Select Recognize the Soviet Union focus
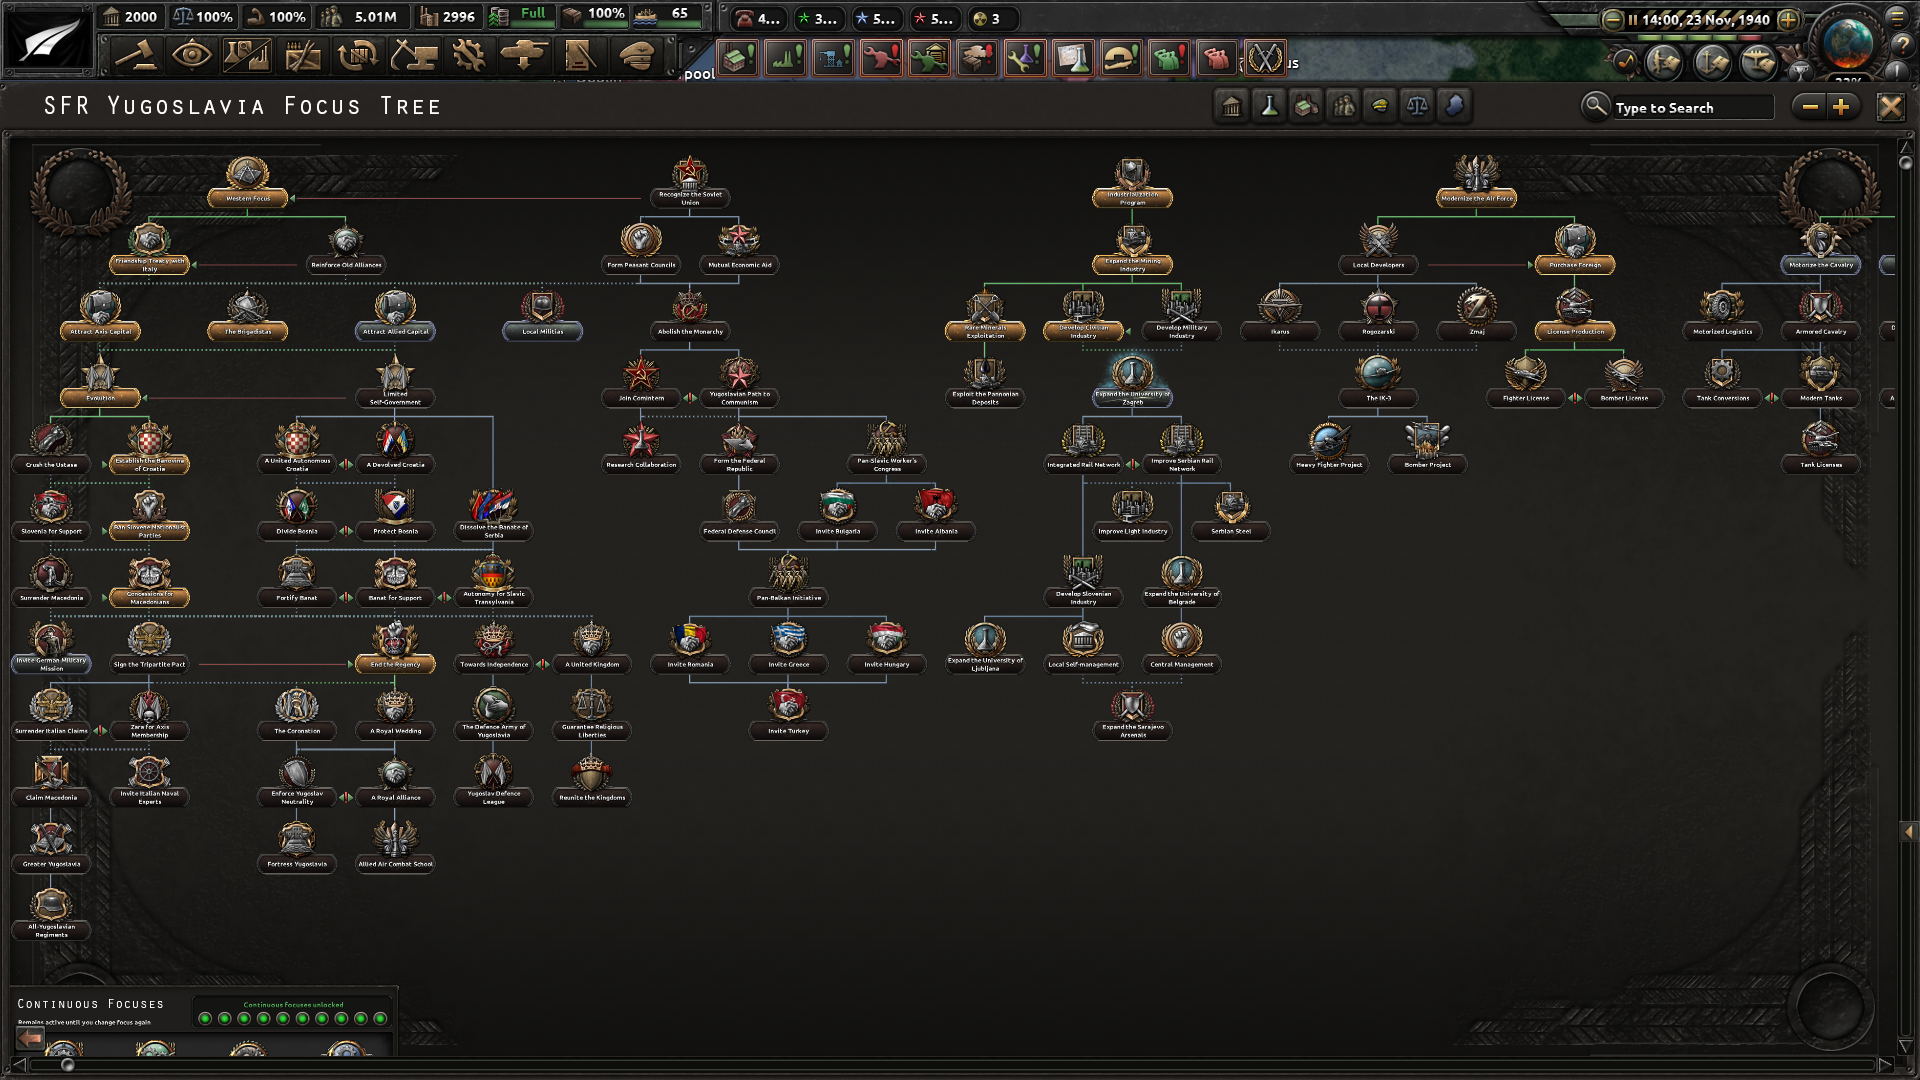This screenshot has width=1920, height=1080. pos(690,182)
